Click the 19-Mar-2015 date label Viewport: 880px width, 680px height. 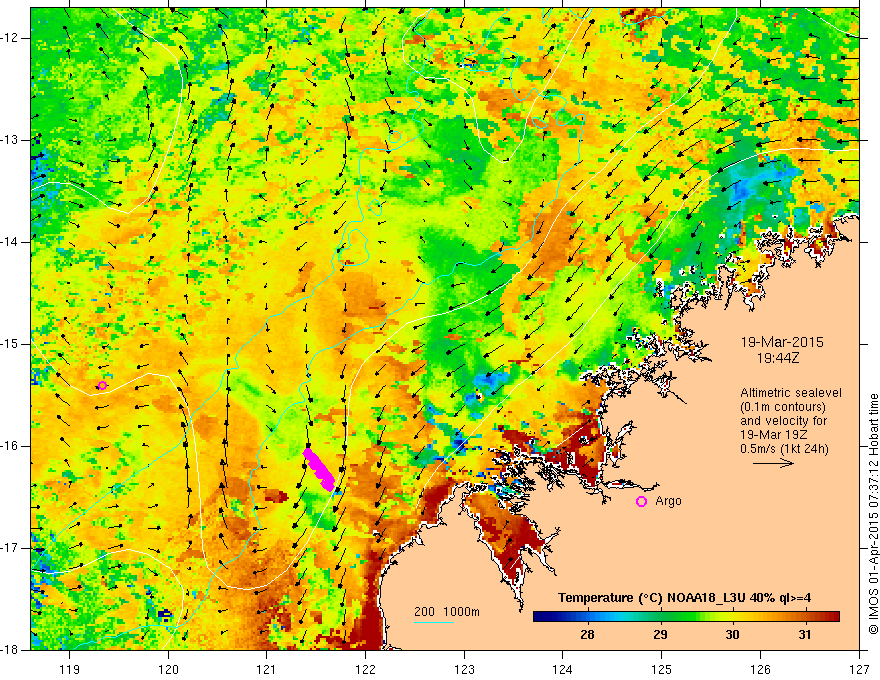coord(782,342)
